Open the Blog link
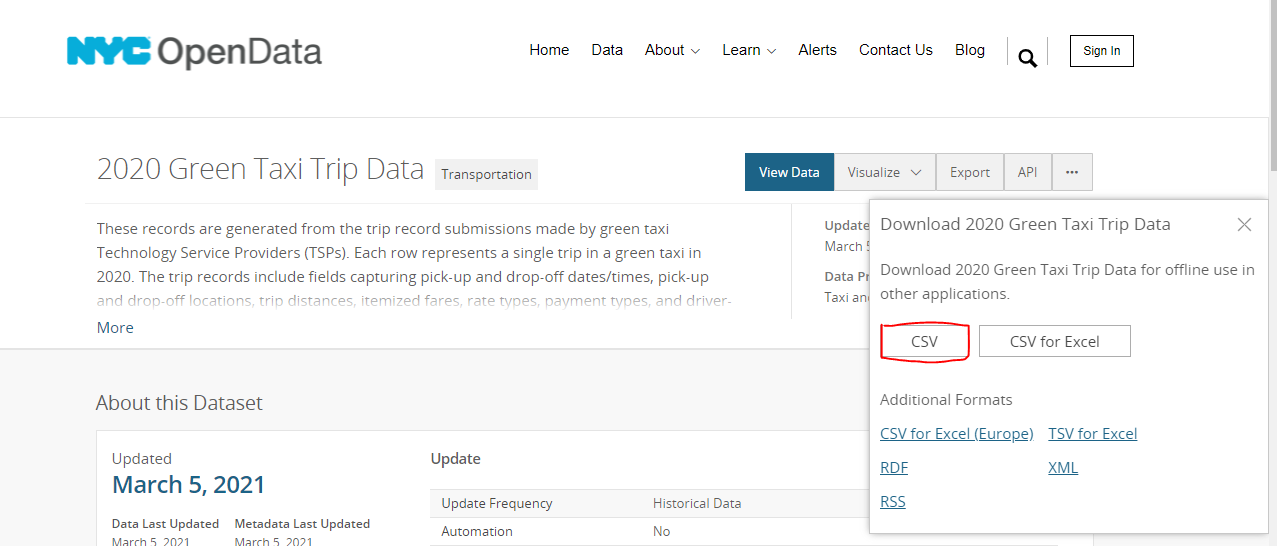Image resolution: width=1277 pixels, height=546 pixels. click(x=970, y=50)
